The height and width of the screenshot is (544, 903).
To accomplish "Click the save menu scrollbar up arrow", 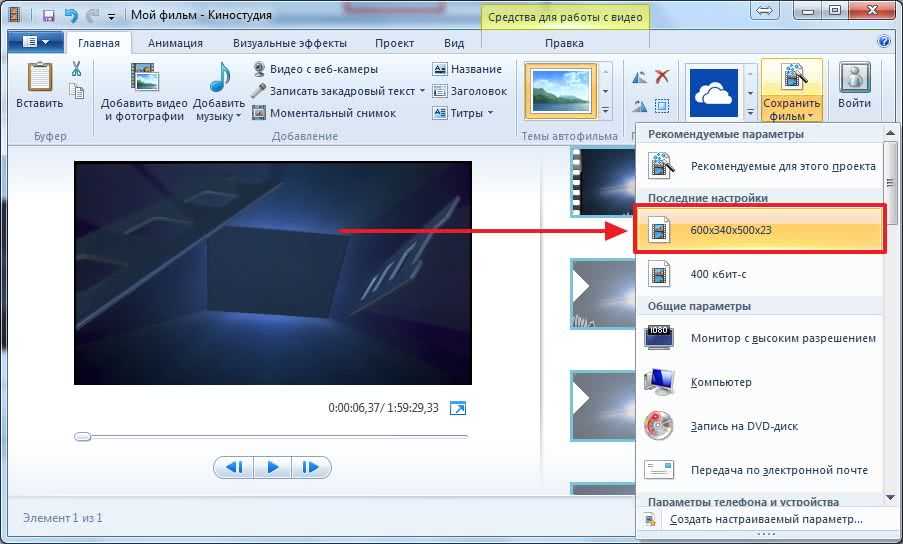I will tap(890, 134).
